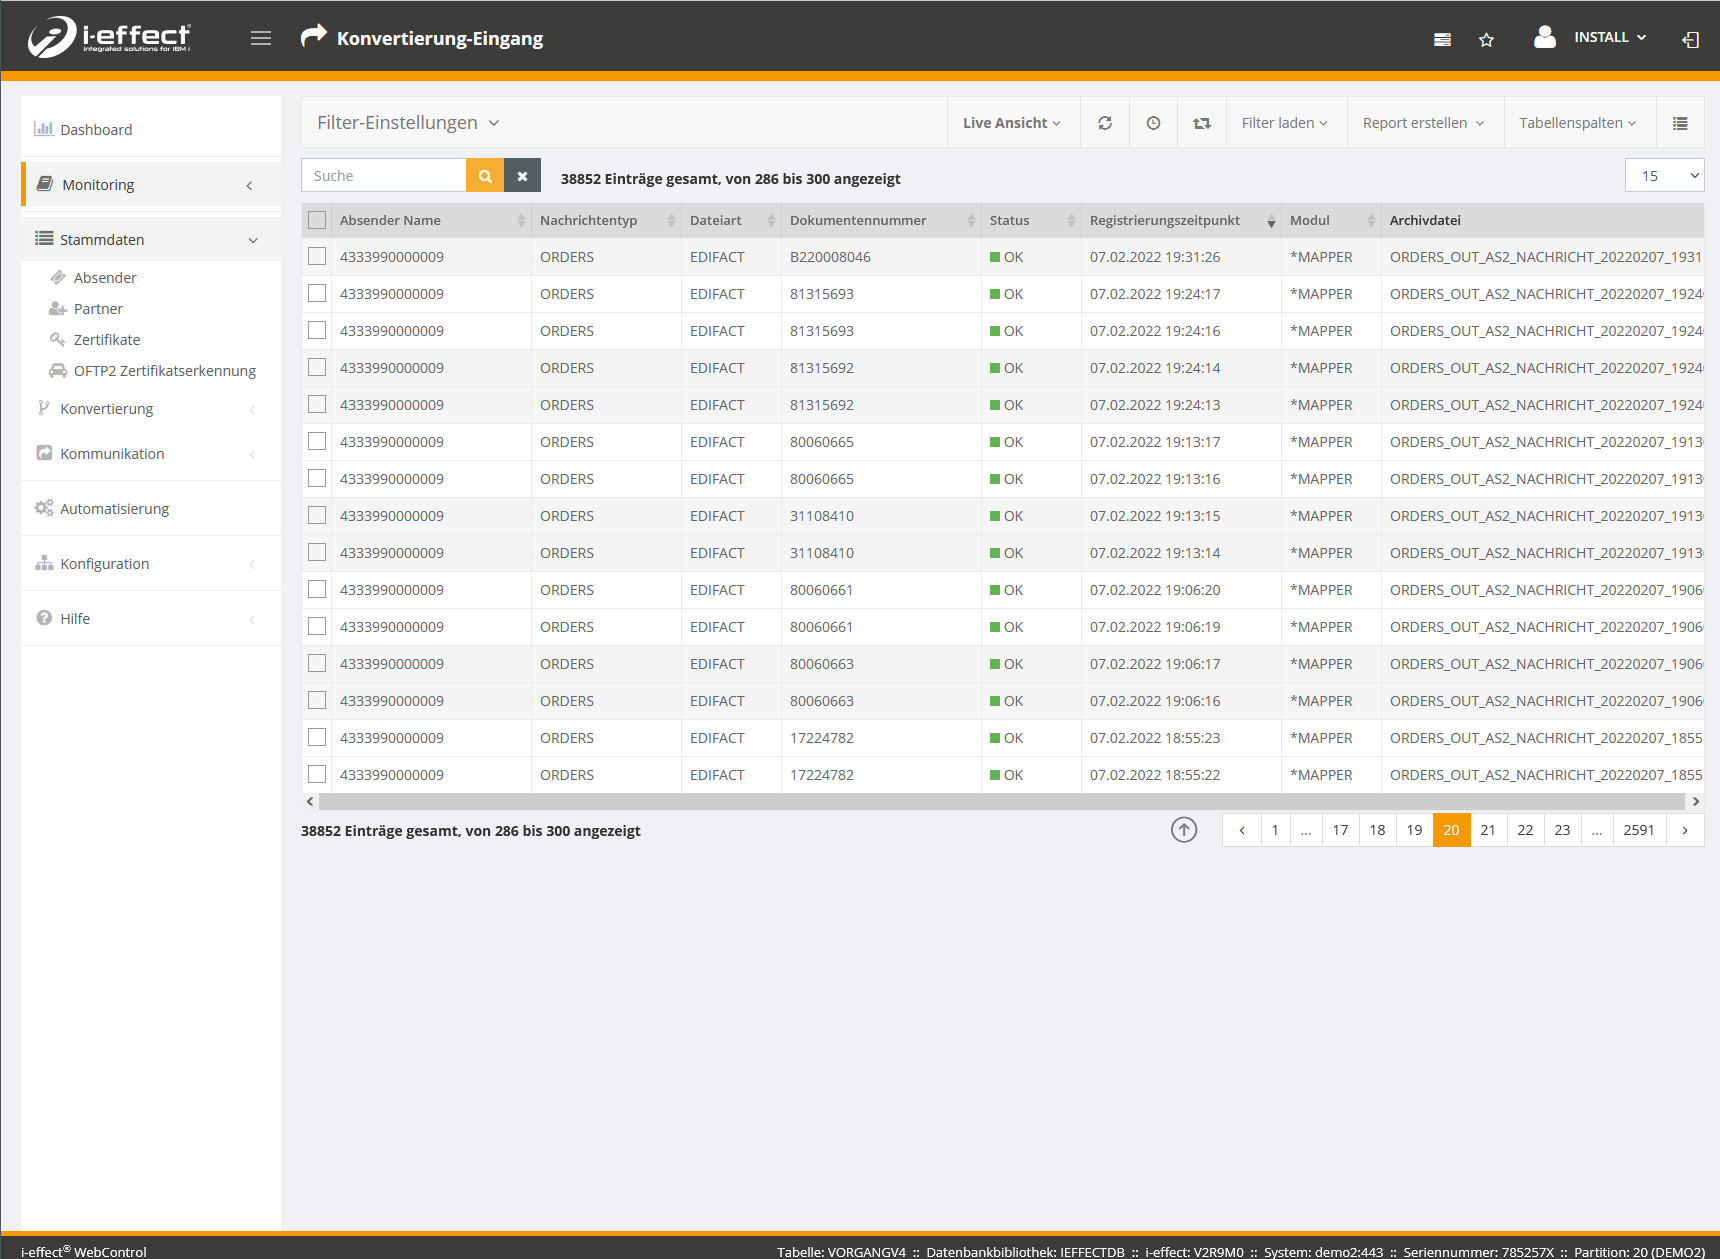Screen dimensions: 1720x1259
Task: Click the orange search magnifier button
Action: [x=485, y=176]
